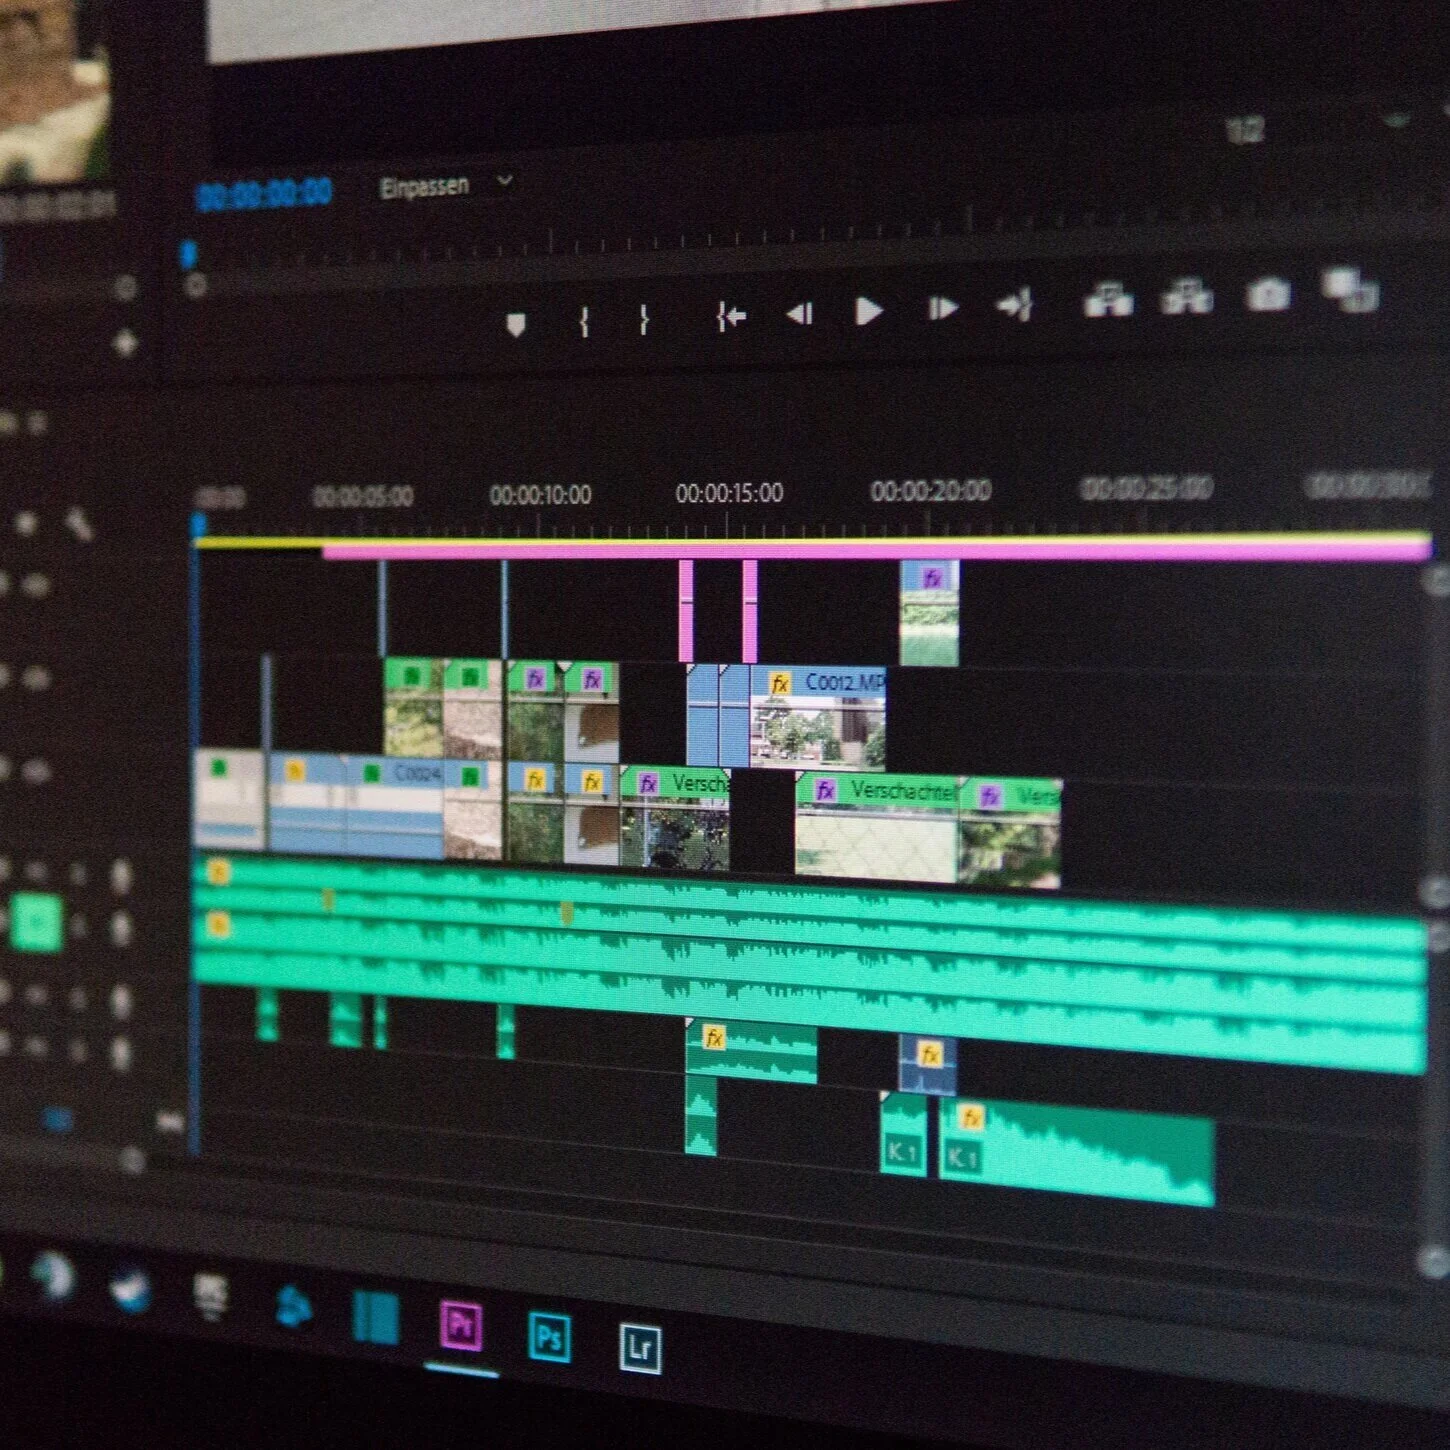The height and width of the screenshot is (1450, 1450).
Task: Open Lightroom from the taskbar
Action: (640, 1347)
